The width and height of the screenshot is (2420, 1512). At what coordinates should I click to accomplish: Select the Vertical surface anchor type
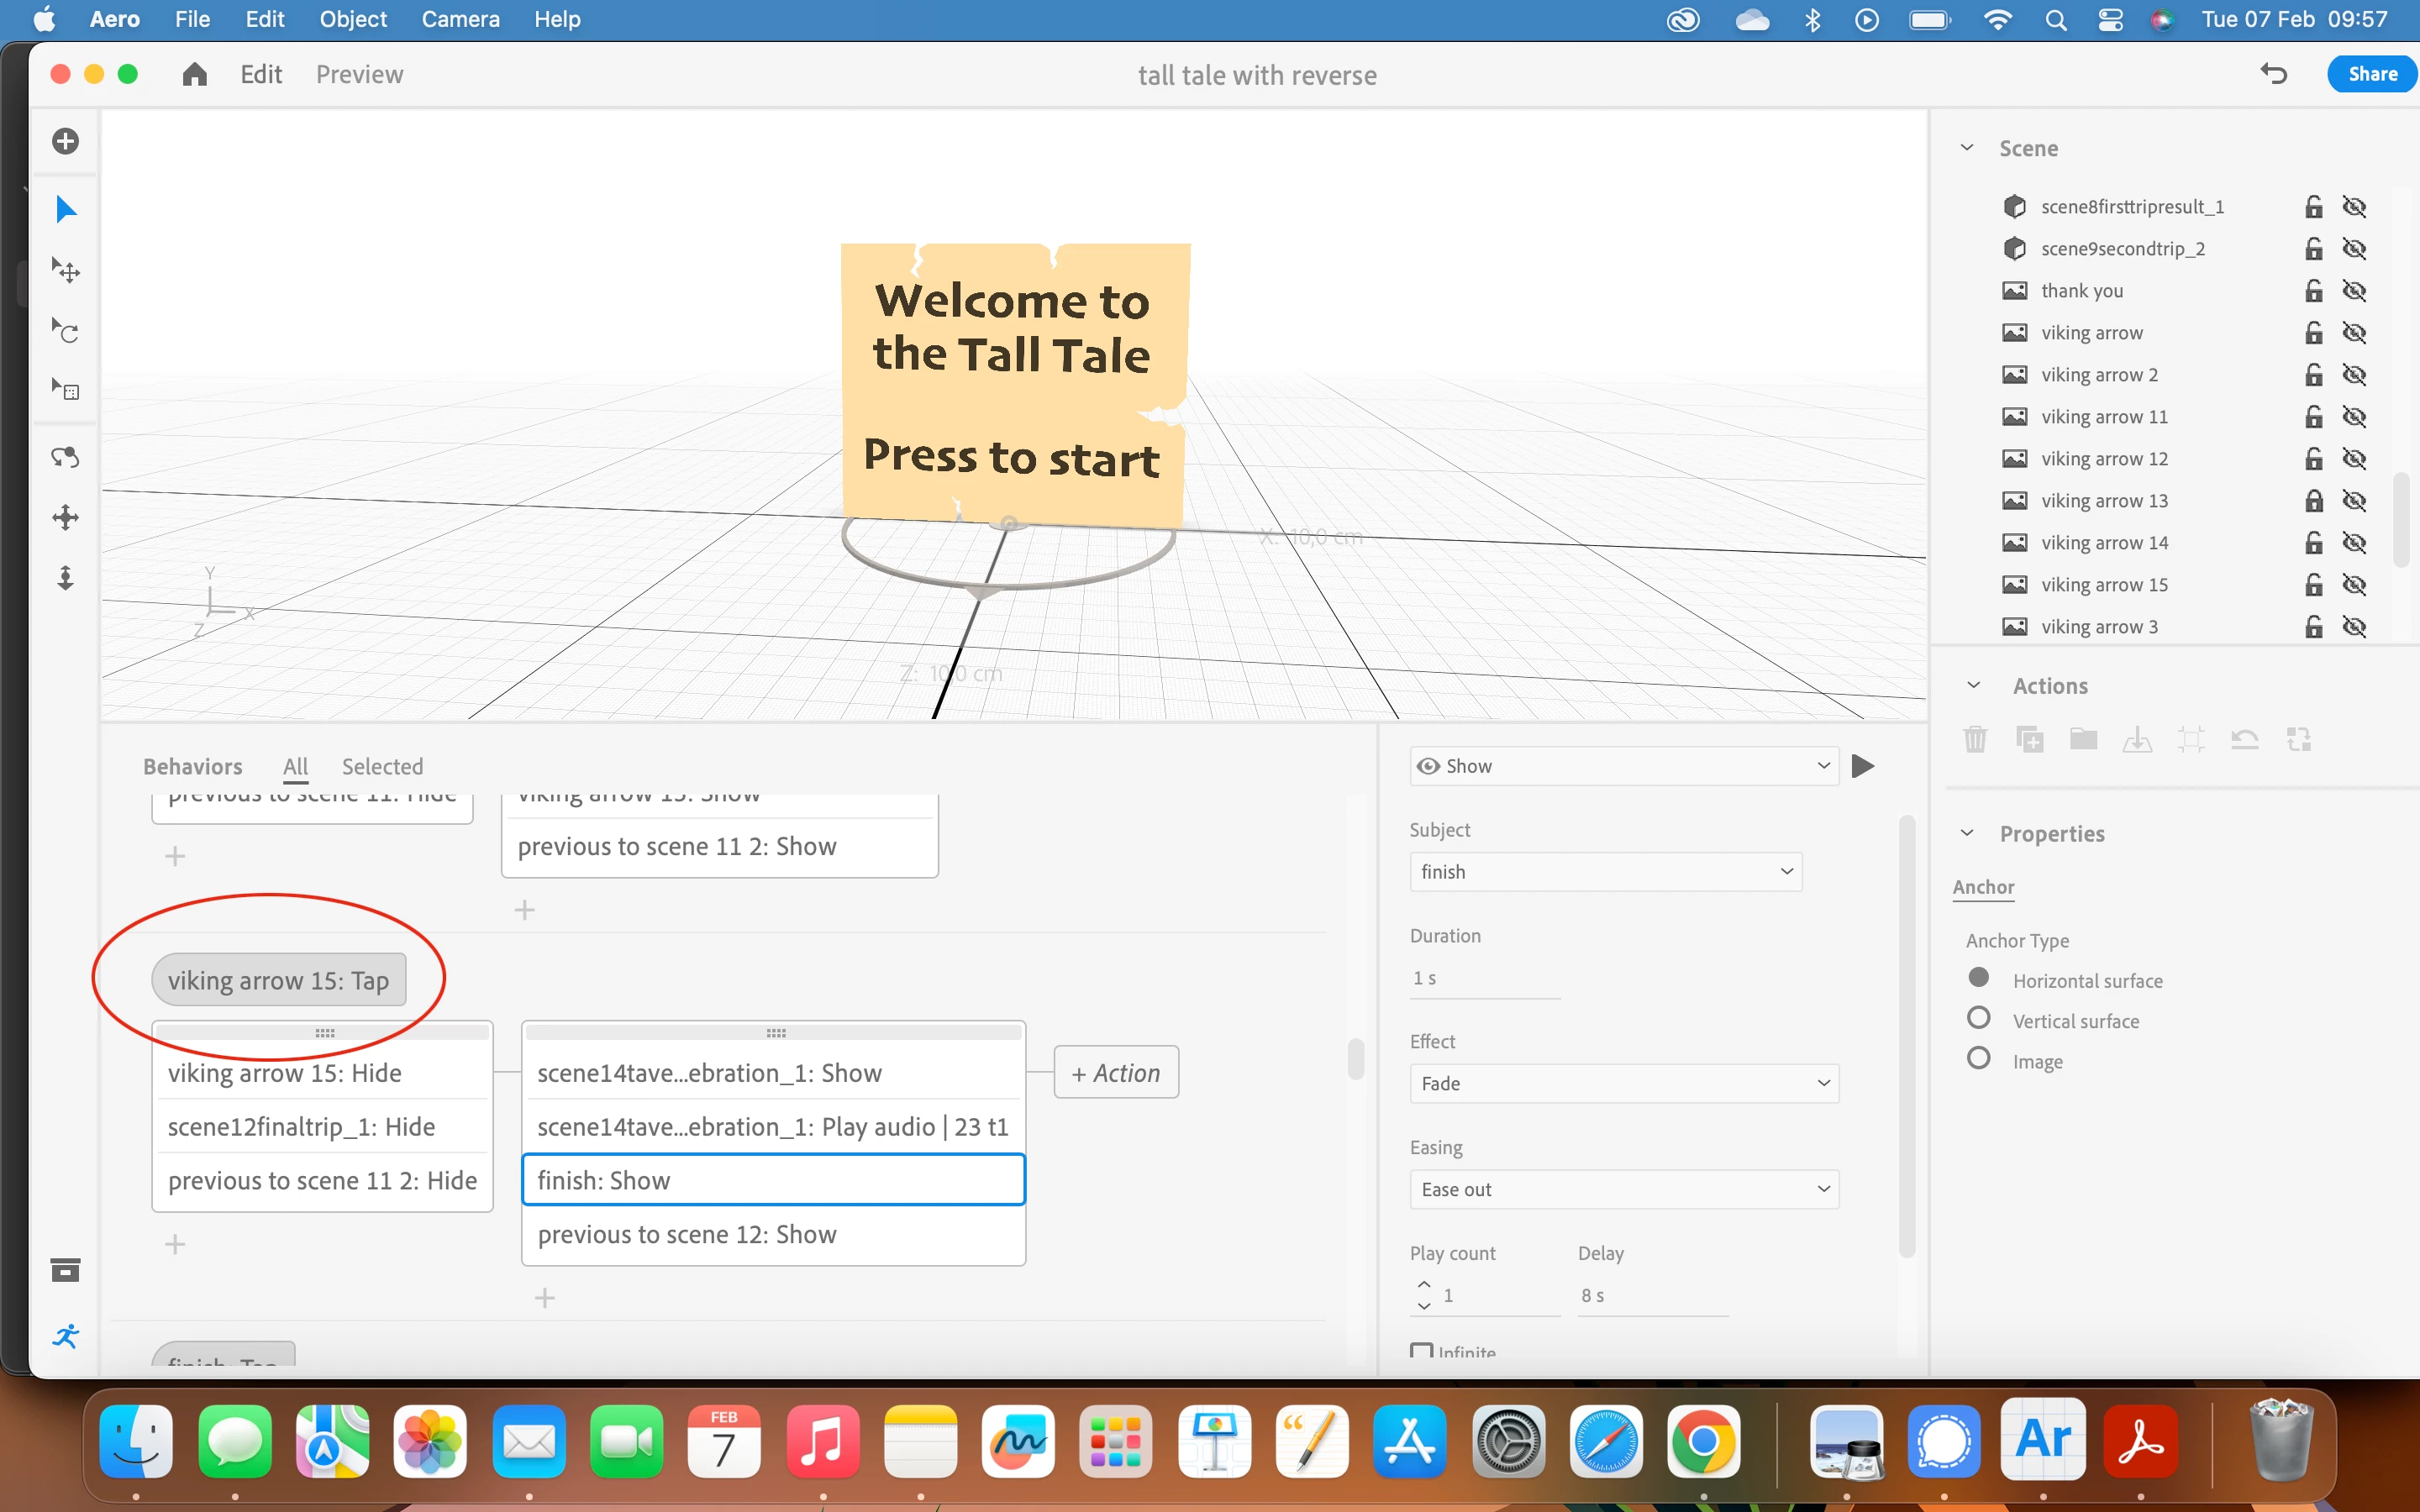(1978, 1019)
